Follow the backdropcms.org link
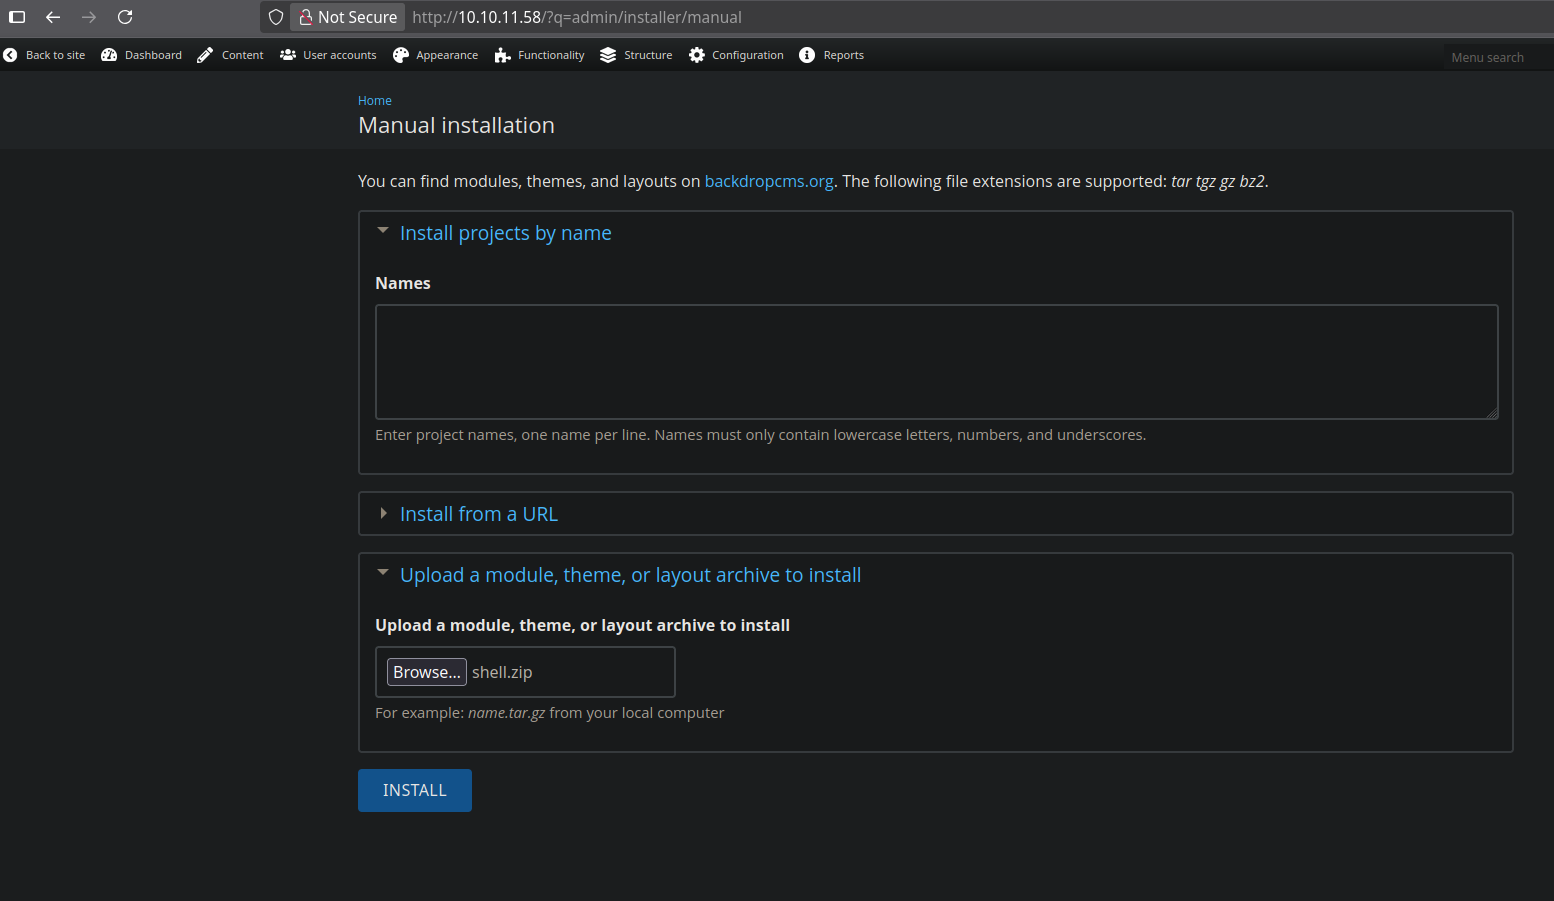 pos(768,181)
